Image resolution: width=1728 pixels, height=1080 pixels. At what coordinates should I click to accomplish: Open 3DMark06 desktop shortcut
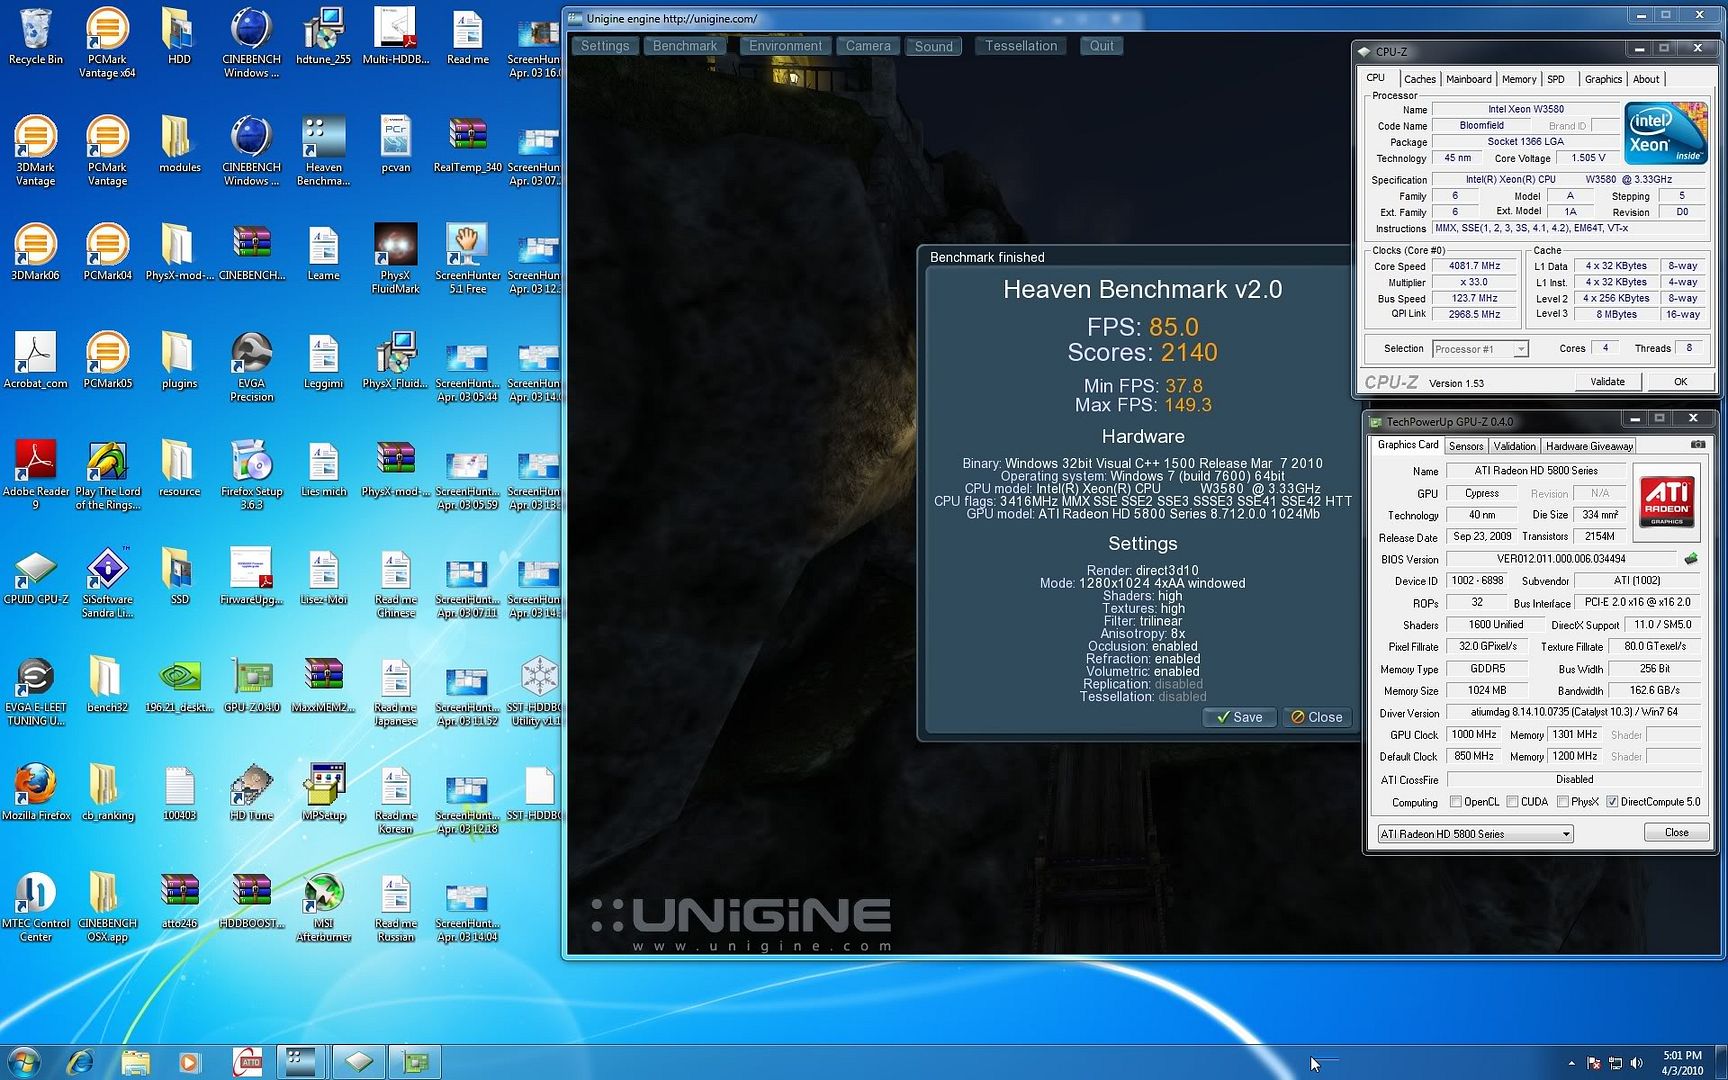(x=35, y=253)
